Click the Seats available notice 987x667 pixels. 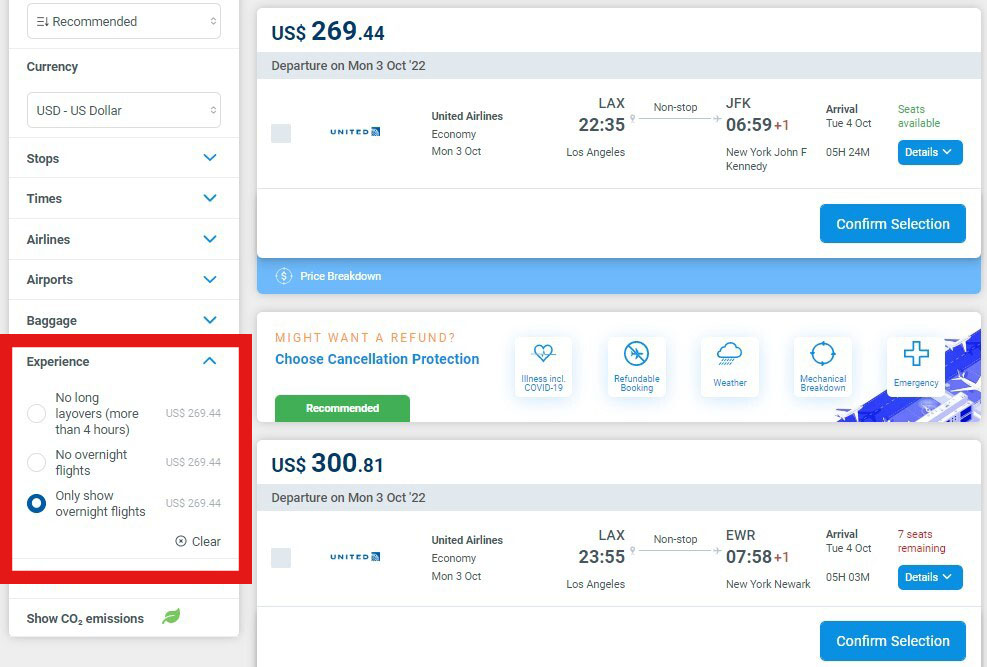[x=919, y=116]
